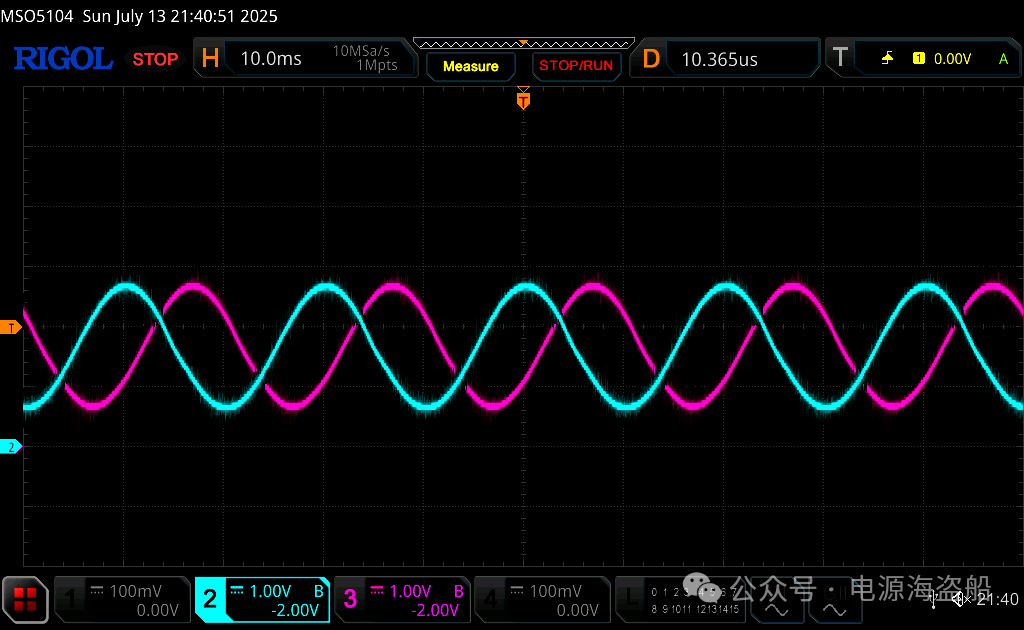Click the rising edge trigger type icon
Image resolution: width=1024 pixels, height=630 pixels.
click(x=887, y=59)
